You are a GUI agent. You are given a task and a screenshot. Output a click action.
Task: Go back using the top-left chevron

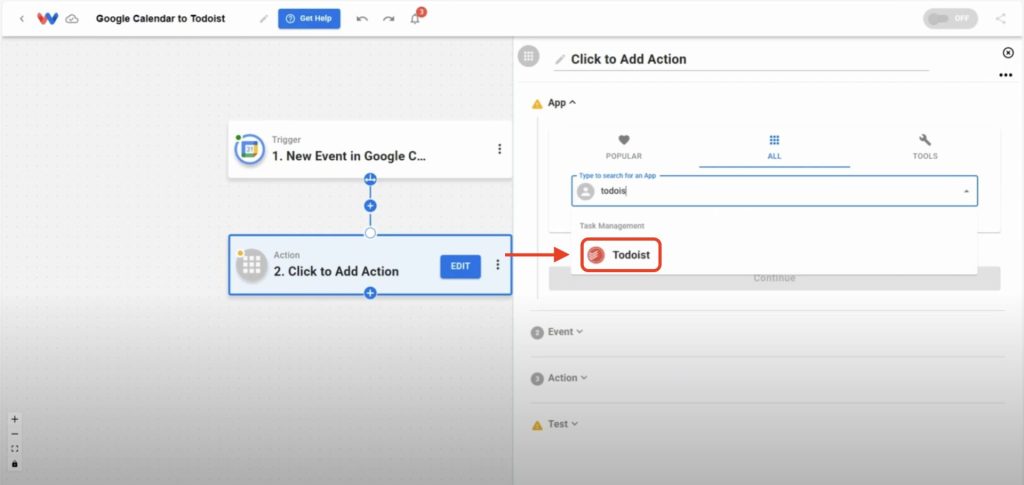coord(22,19)
